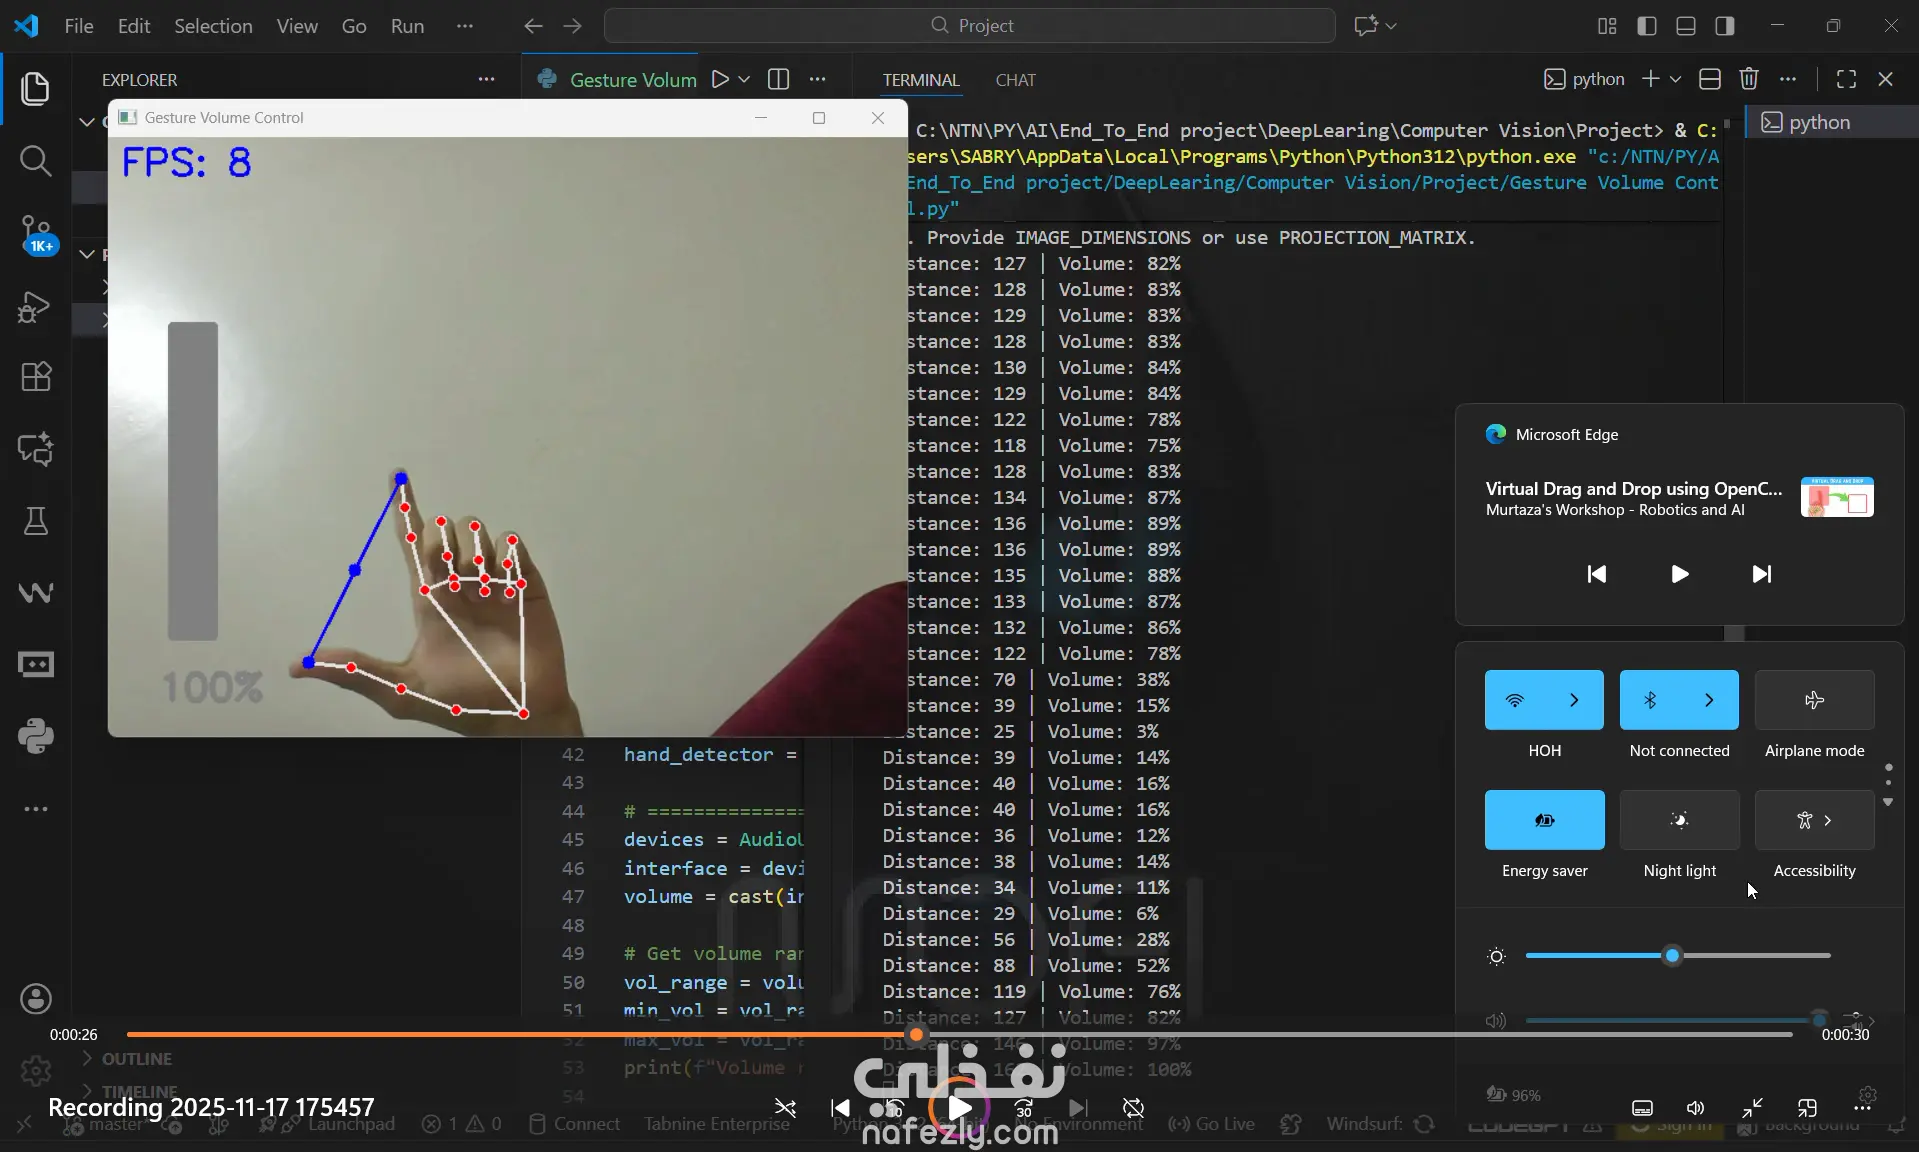Run the Python file with the play icon
The height and width of the screenshot is (1152, 1919).
click(x=720, y=79)
